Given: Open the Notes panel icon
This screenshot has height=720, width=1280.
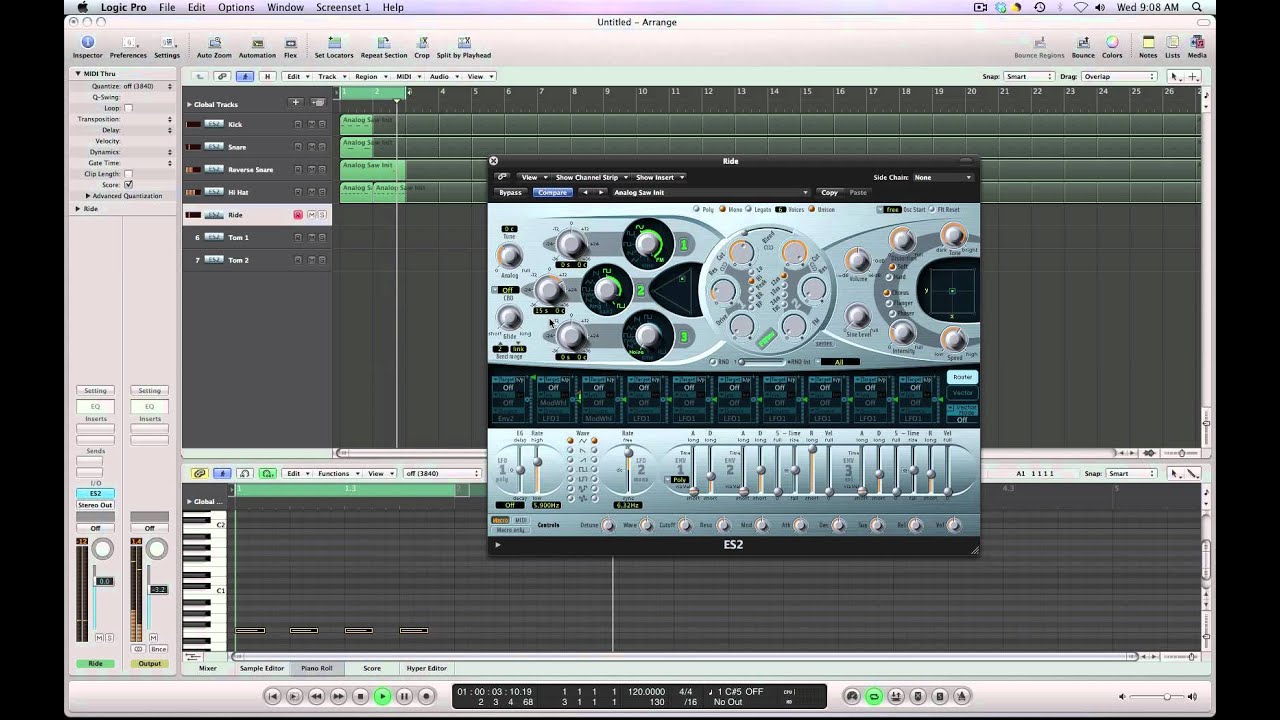Looking at the screenshot, I should coord(1148,42).
